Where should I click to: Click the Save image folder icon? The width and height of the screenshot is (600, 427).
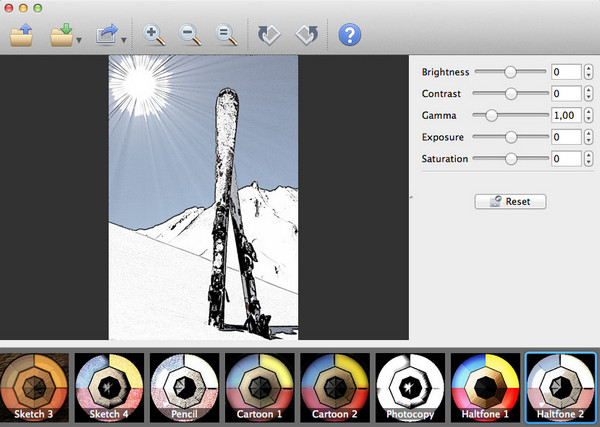click(62, 35)
